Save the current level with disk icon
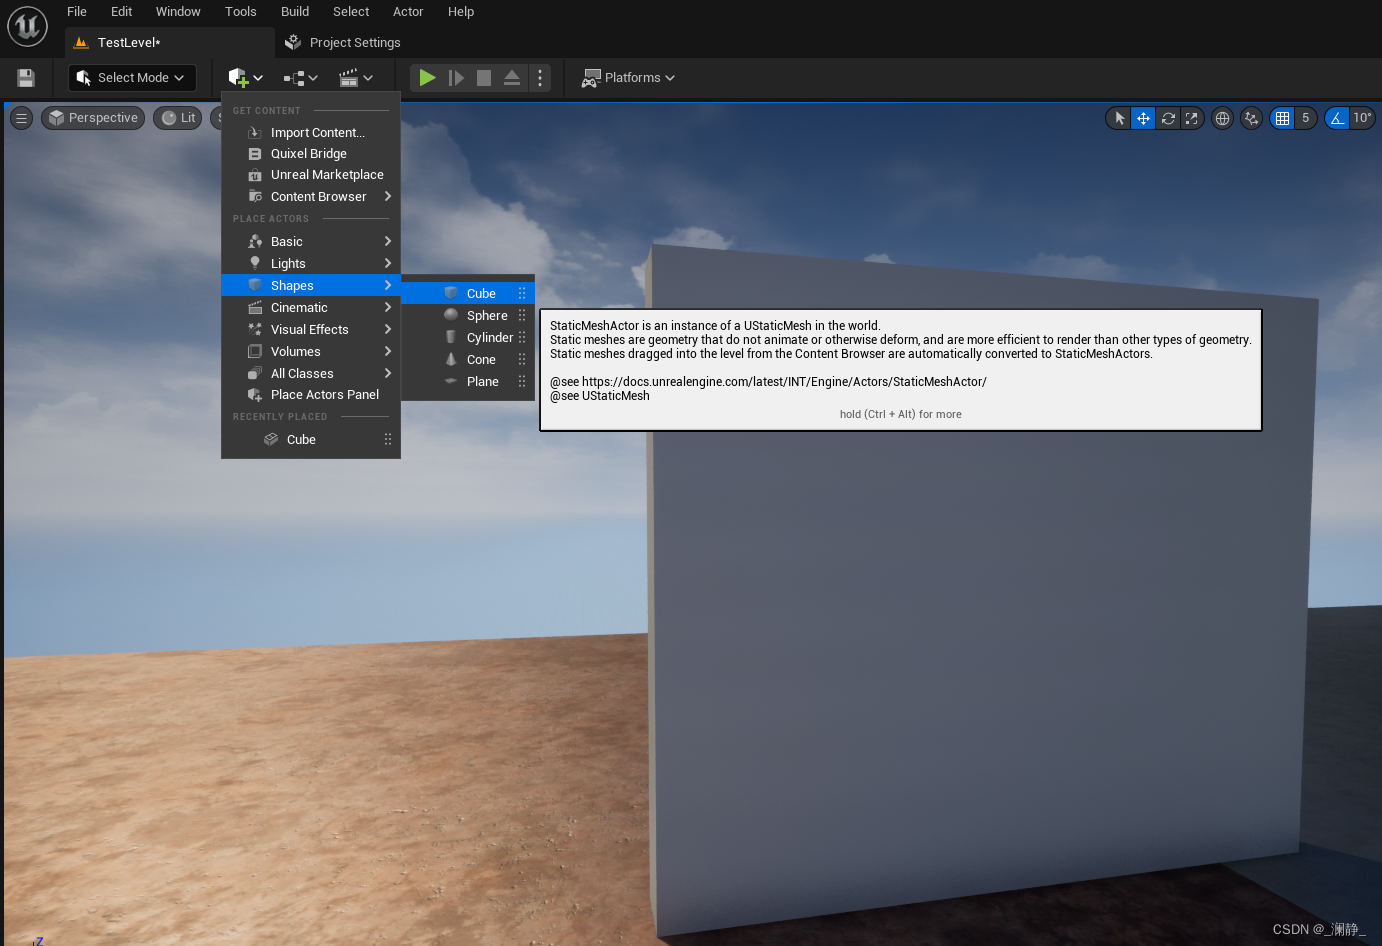Image resolution: width=1382 pixels, height=946 pixels. pyautogui.click(x=26, y=78)
